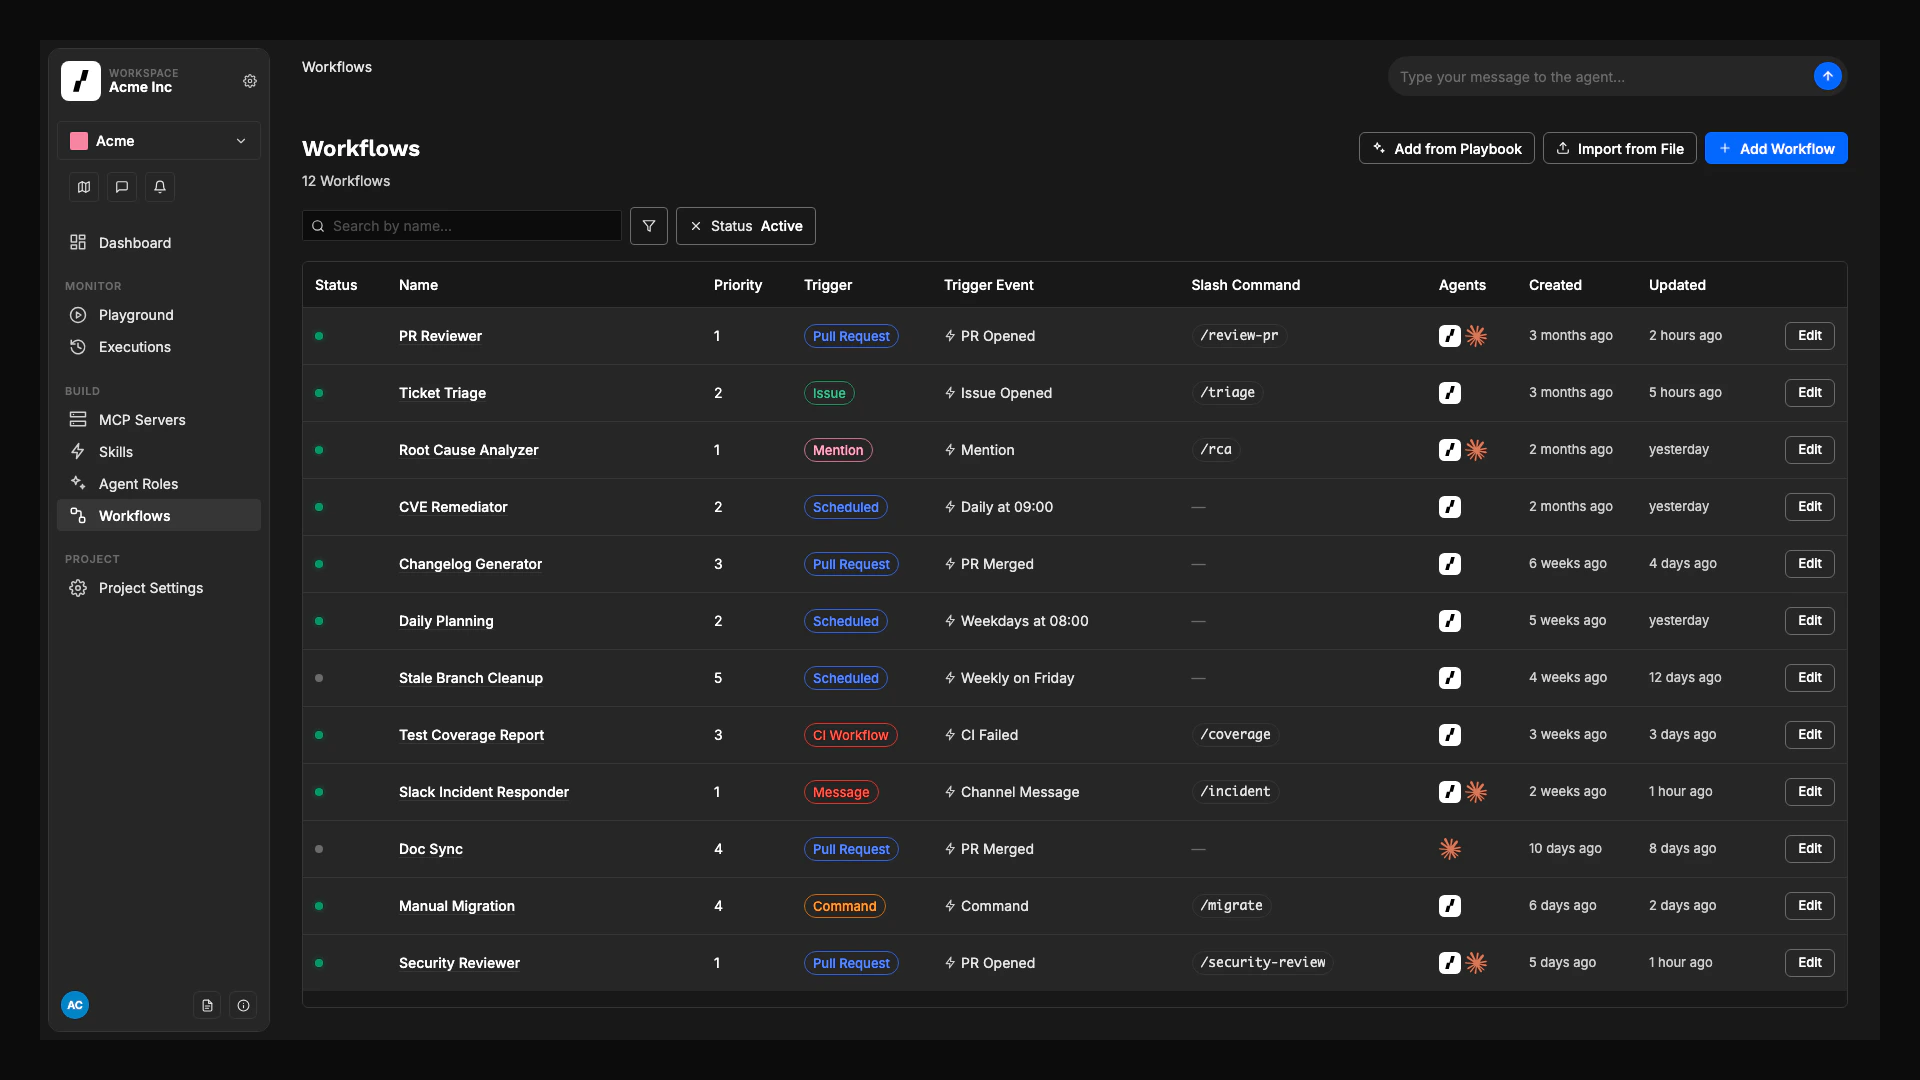Open Test Coverage Report workflow name

(x=471, y=735)
